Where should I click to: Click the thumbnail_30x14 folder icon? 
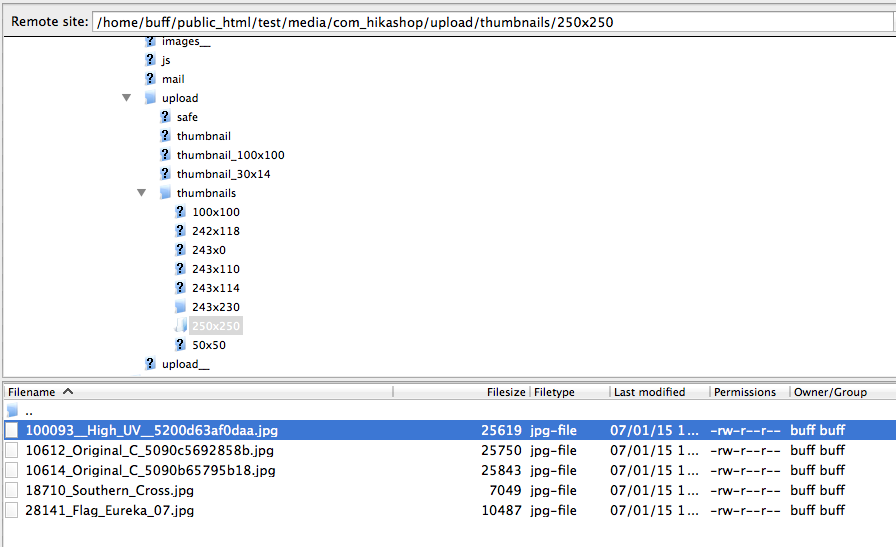(x=165, y=173)
